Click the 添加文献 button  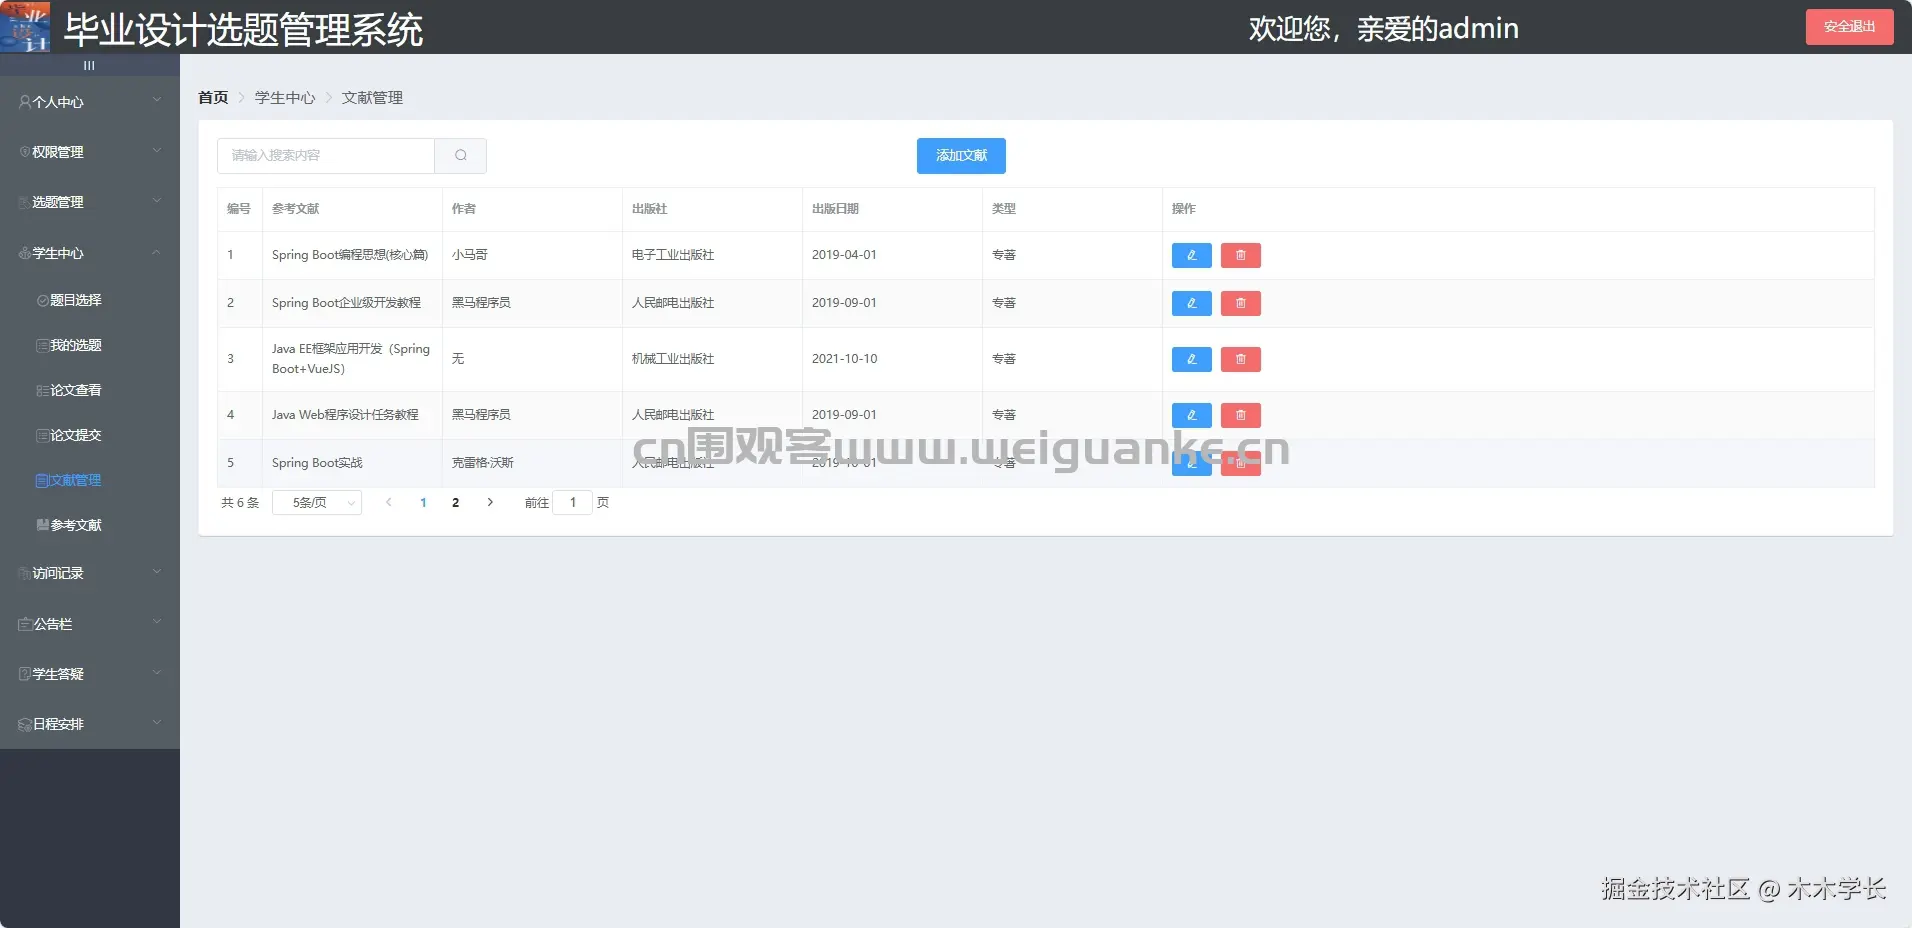961,155
